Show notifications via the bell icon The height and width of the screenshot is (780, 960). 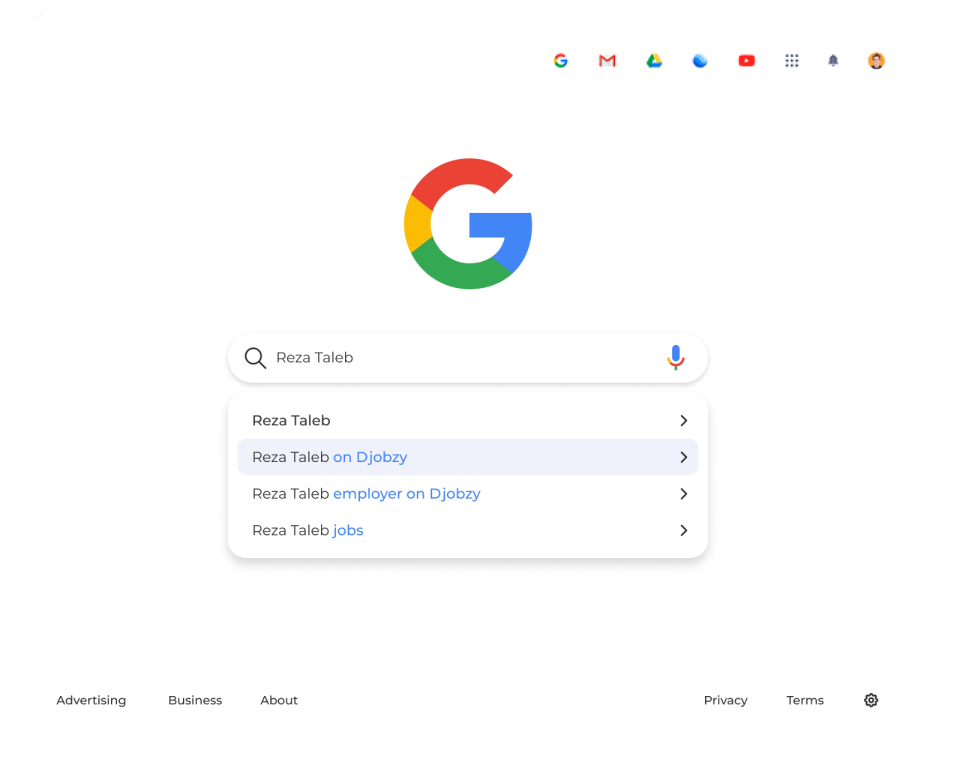pos(833,61)
